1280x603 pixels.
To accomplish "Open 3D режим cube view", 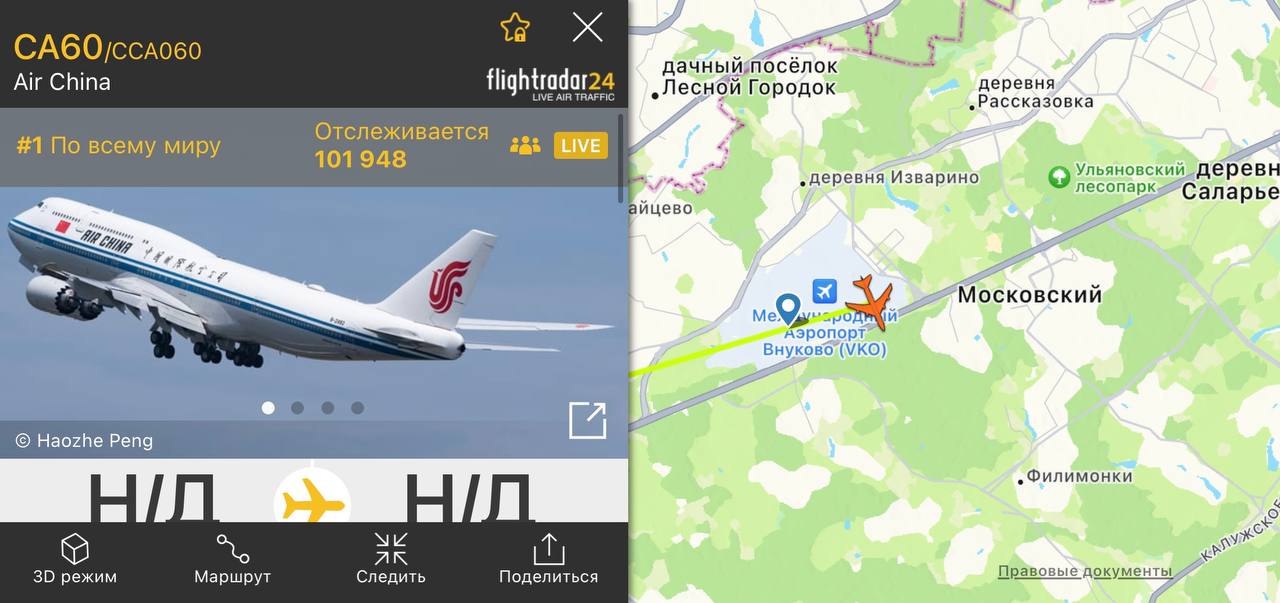I will click(x=75, y=559).
